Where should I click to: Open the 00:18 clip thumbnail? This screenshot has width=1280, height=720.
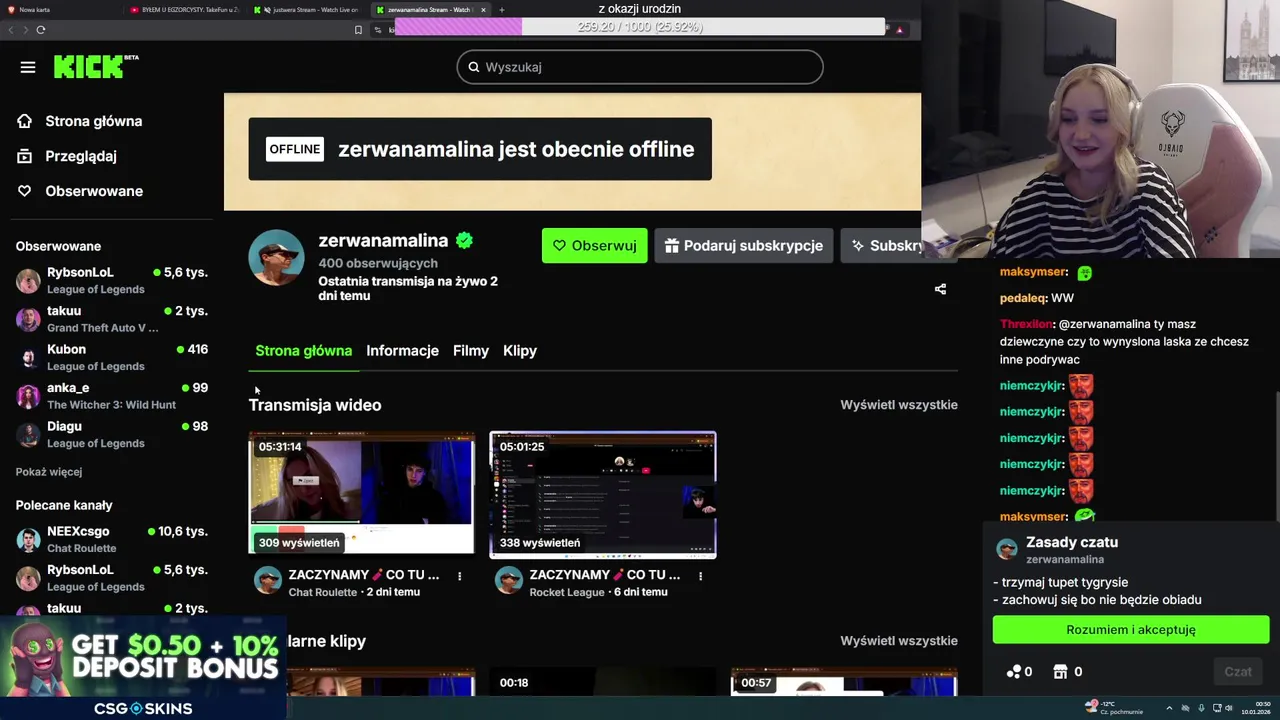tap(602, 682)
